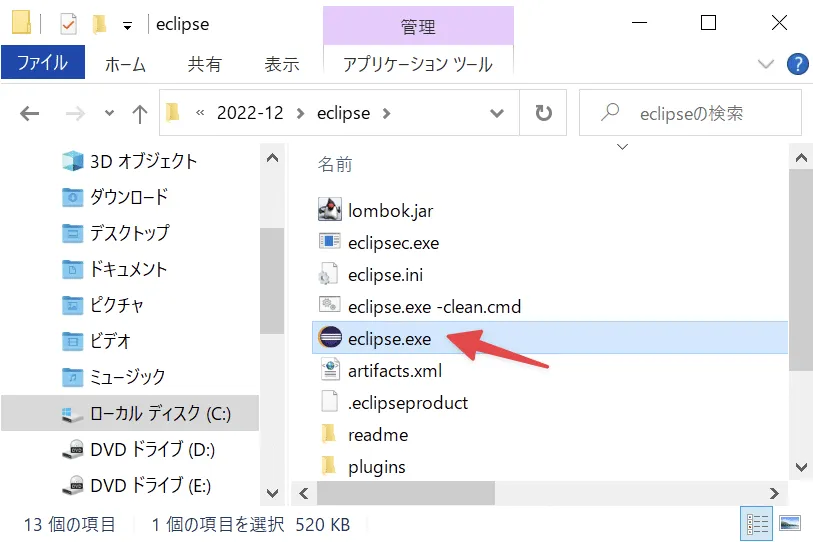
Task: Click the eclipse.exe -clean.cmd file icon
Action: [x=329, y=304]
